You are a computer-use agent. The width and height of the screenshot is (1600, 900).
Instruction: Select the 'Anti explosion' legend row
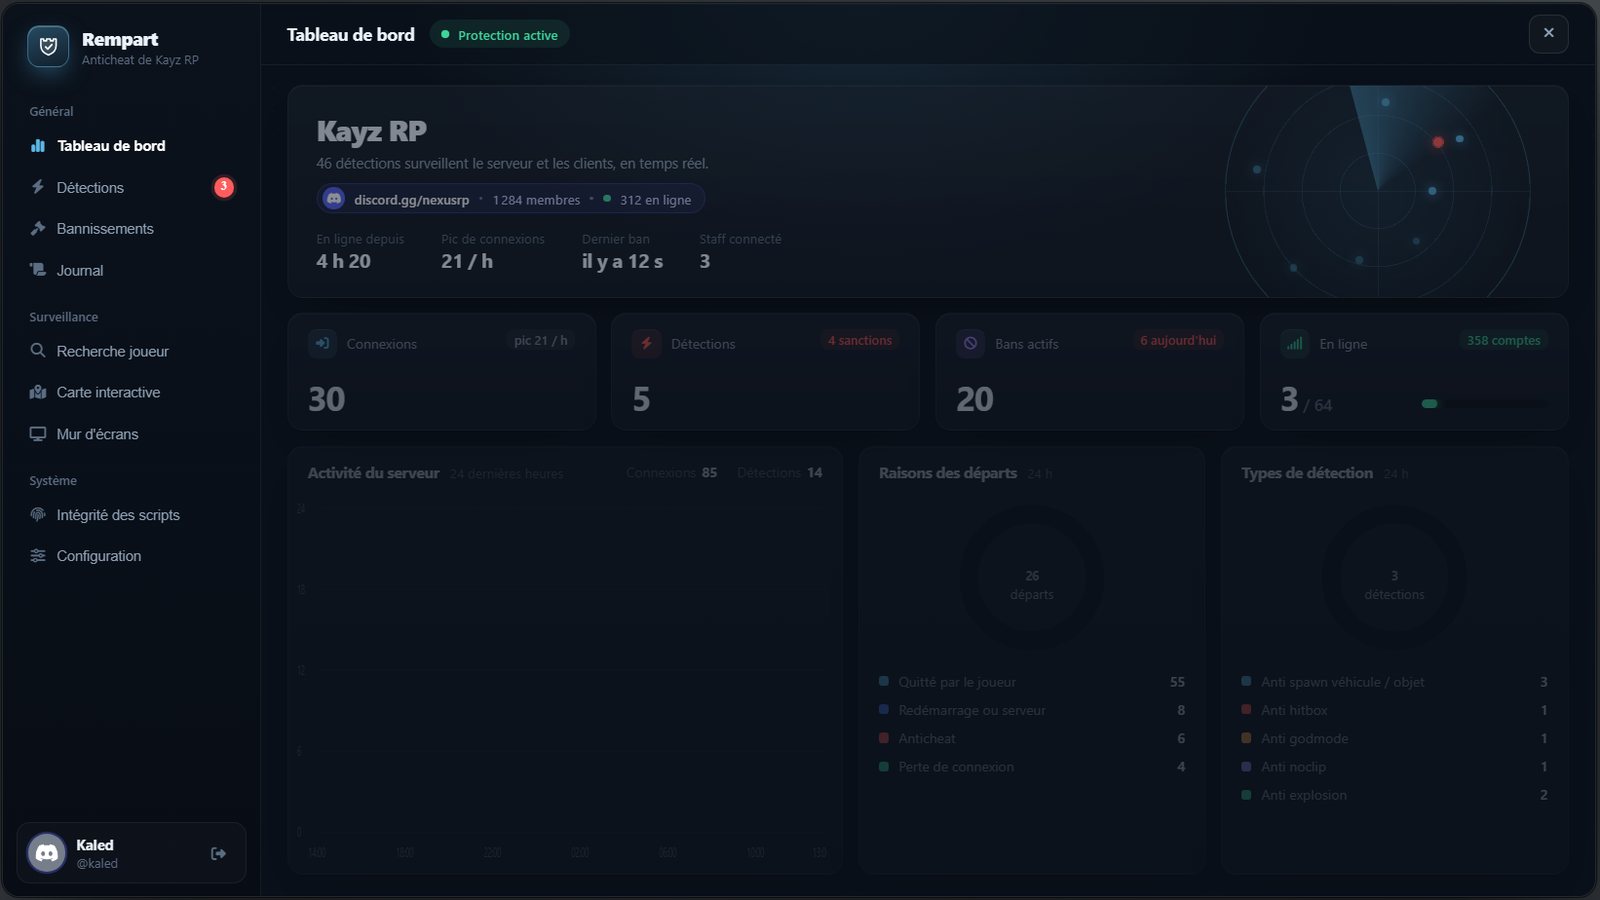1394,795
